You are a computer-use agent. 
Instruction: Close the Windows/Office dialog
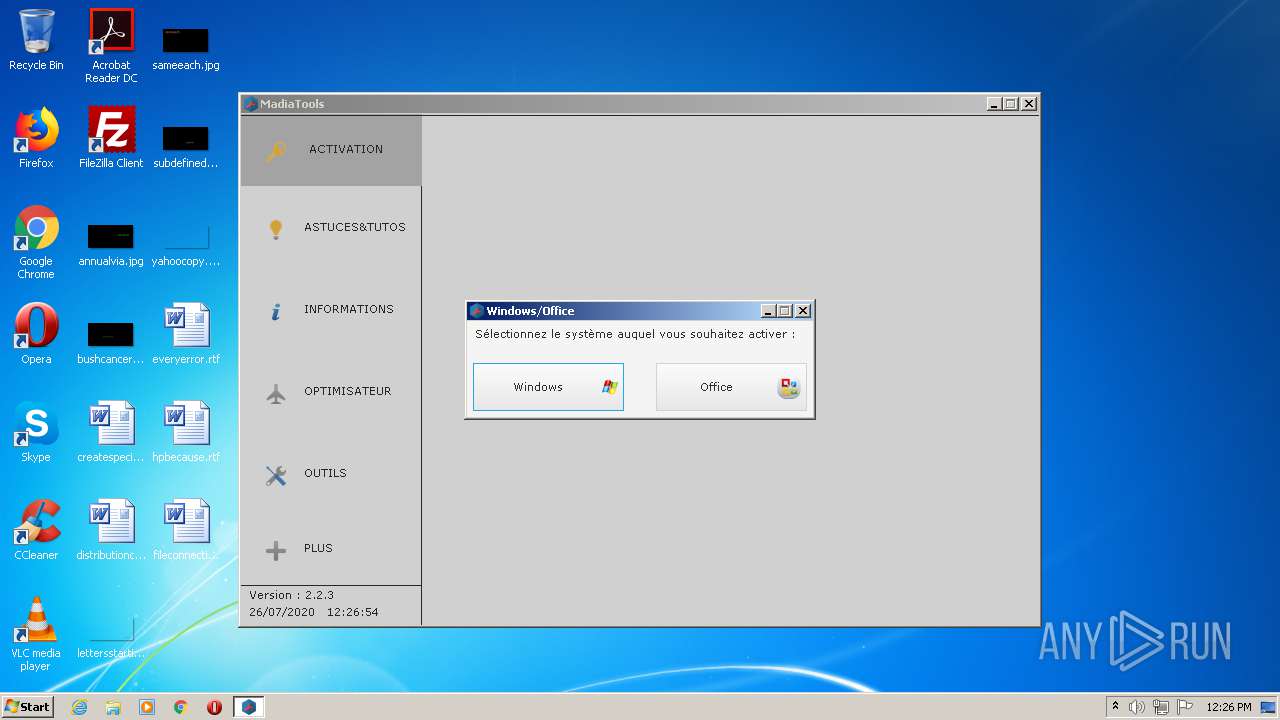pyautogui.click(x=802, y=311)
